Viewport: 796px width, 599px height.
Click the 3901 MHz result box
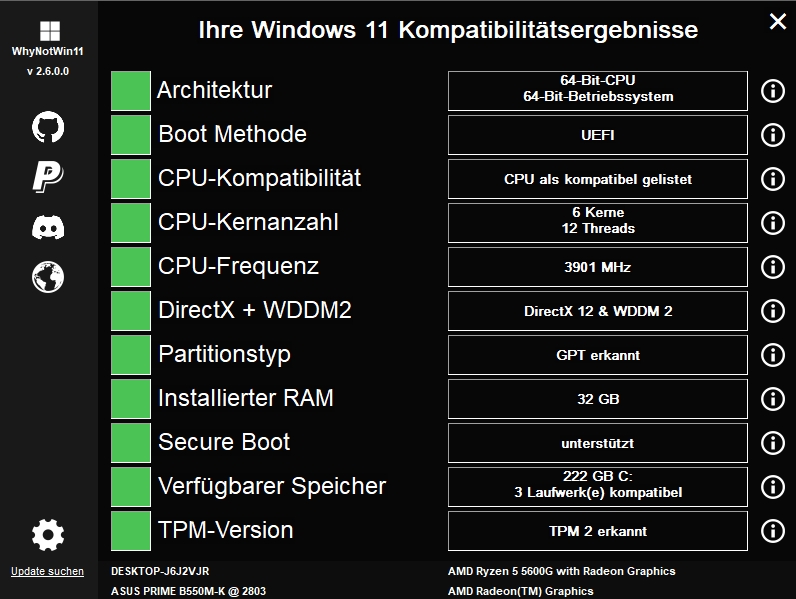(597, 267)
